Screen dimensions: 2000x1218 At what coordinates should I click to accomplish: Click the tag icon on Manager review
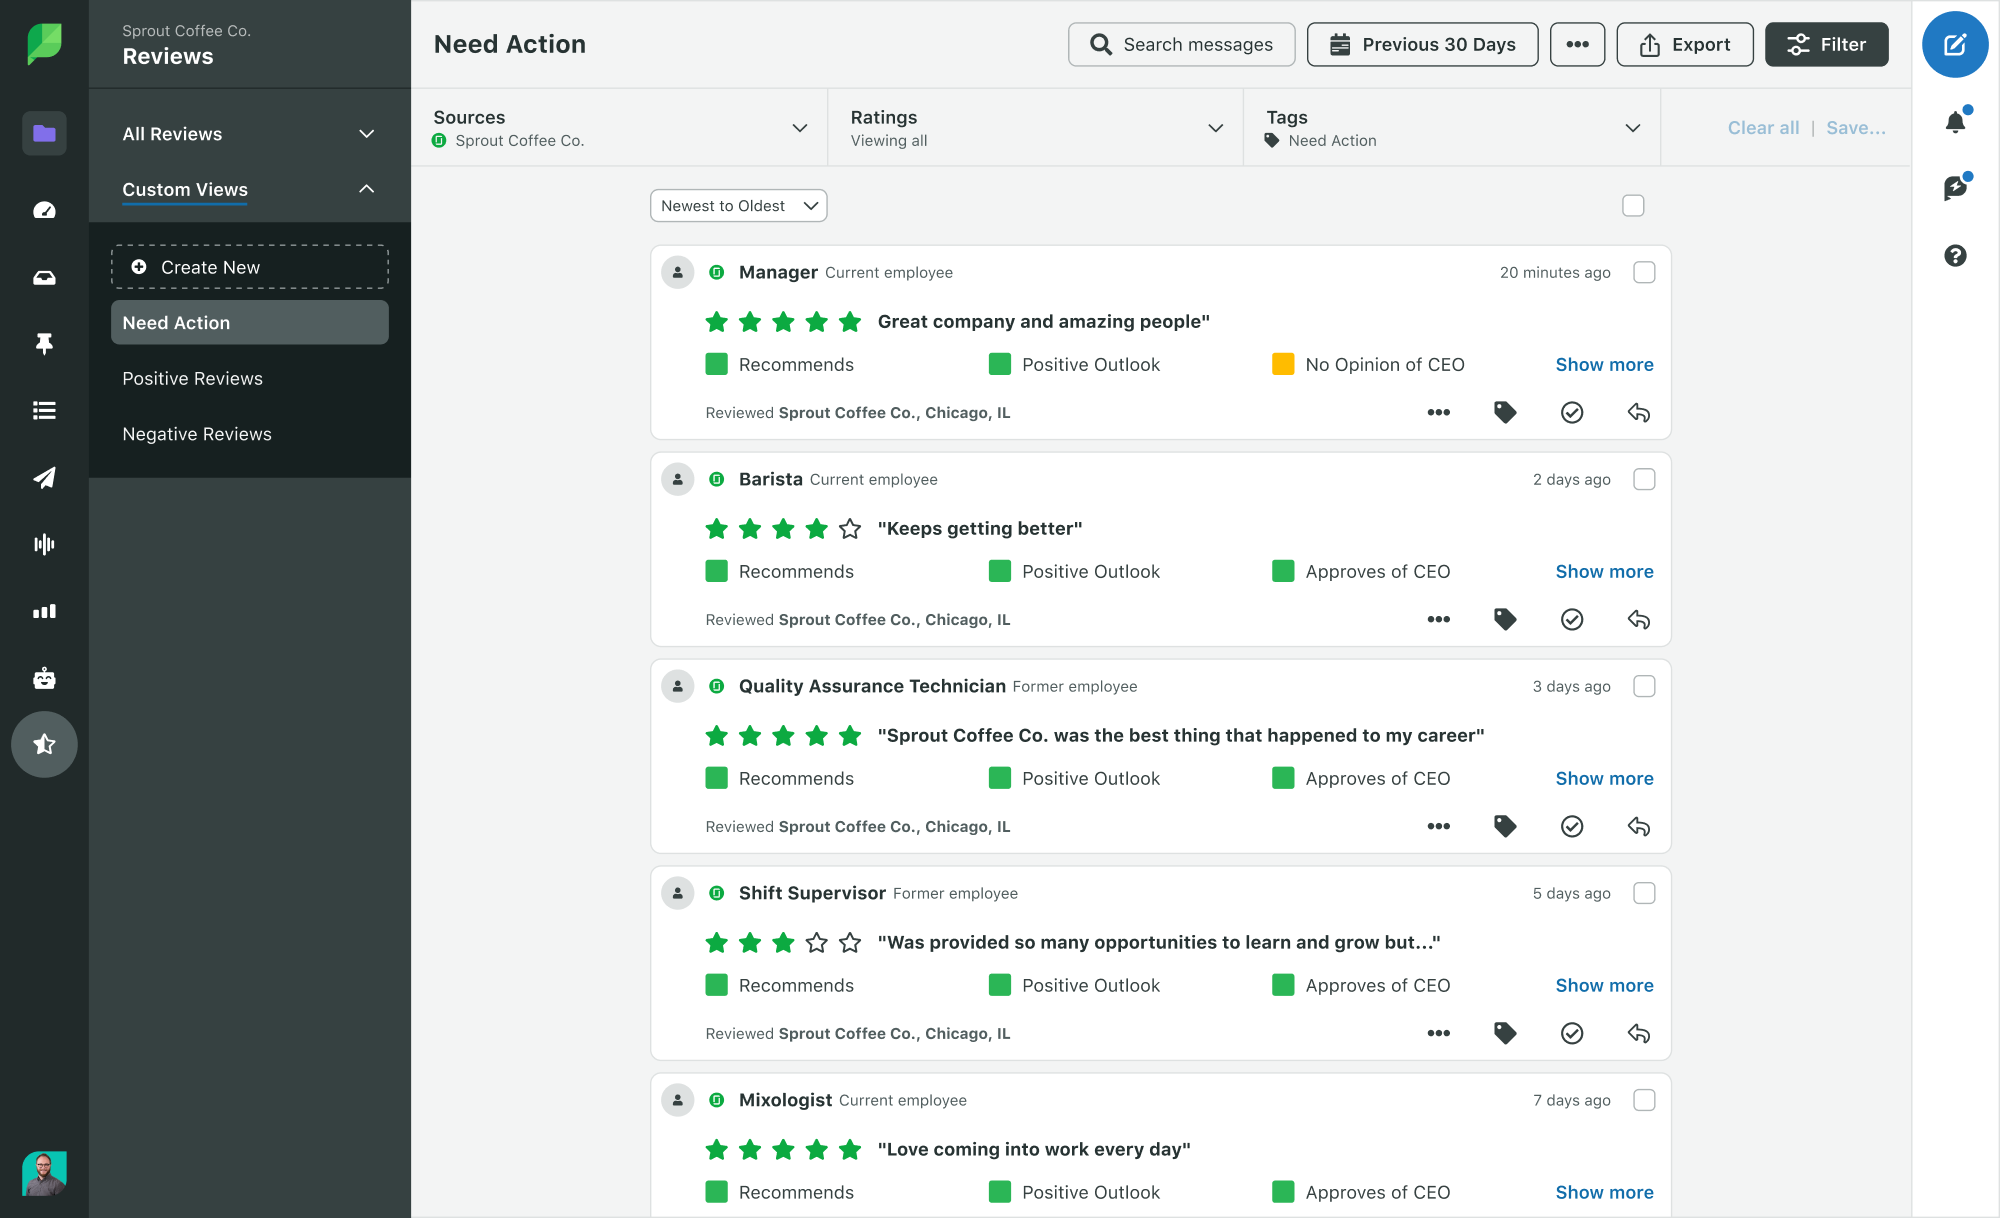[1506, 413]
